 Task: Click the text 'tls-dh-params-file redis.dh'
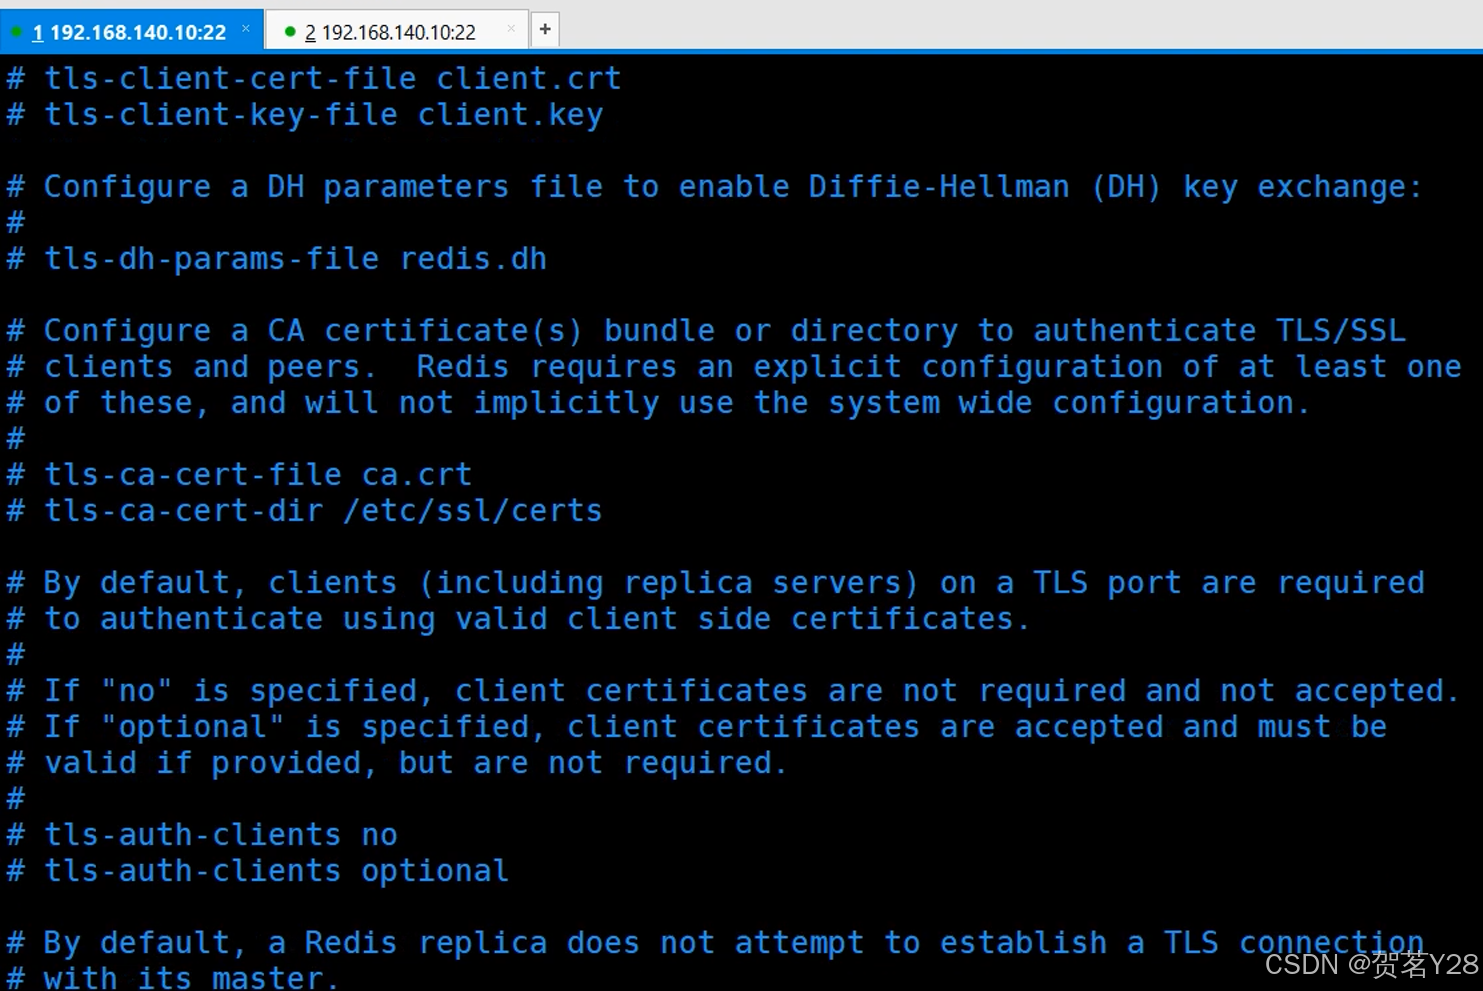pos(295,259)
